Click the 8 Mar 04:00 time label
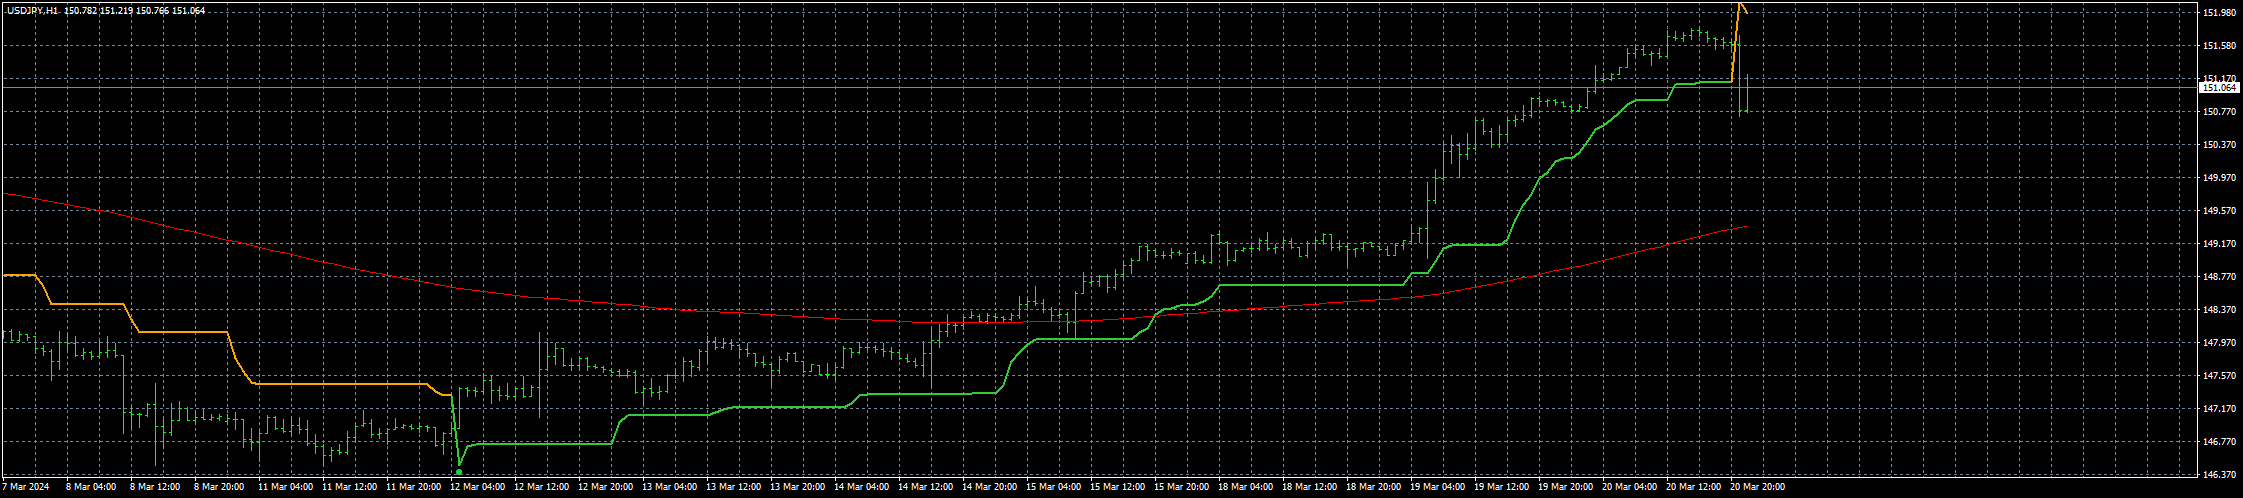Image resolution: width=2243 pixels, height=498 pixels. pyautogui.click(x=90, y=488)
